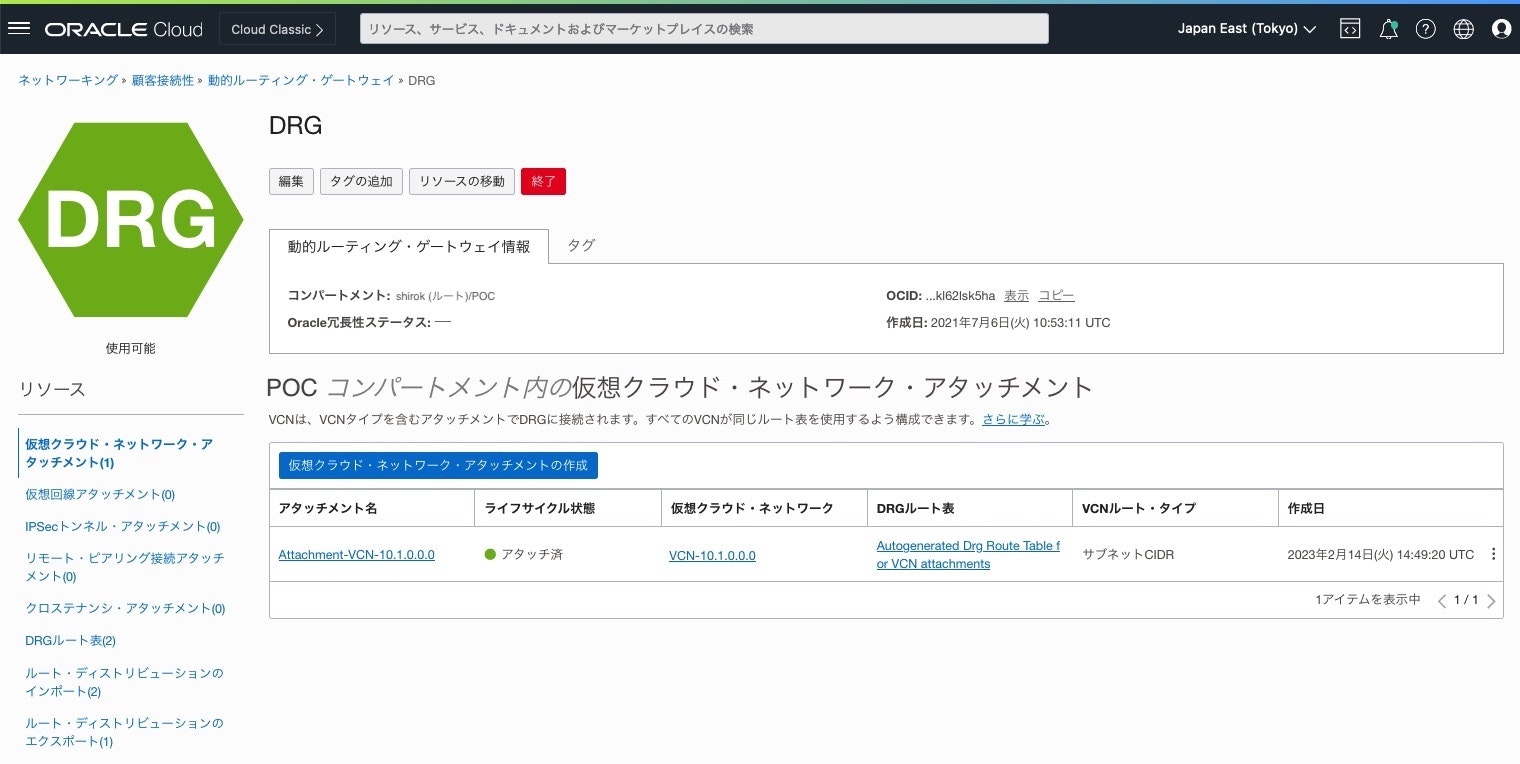Click the タグの追加 button
1520x764 pixels.
coord(361,181)
